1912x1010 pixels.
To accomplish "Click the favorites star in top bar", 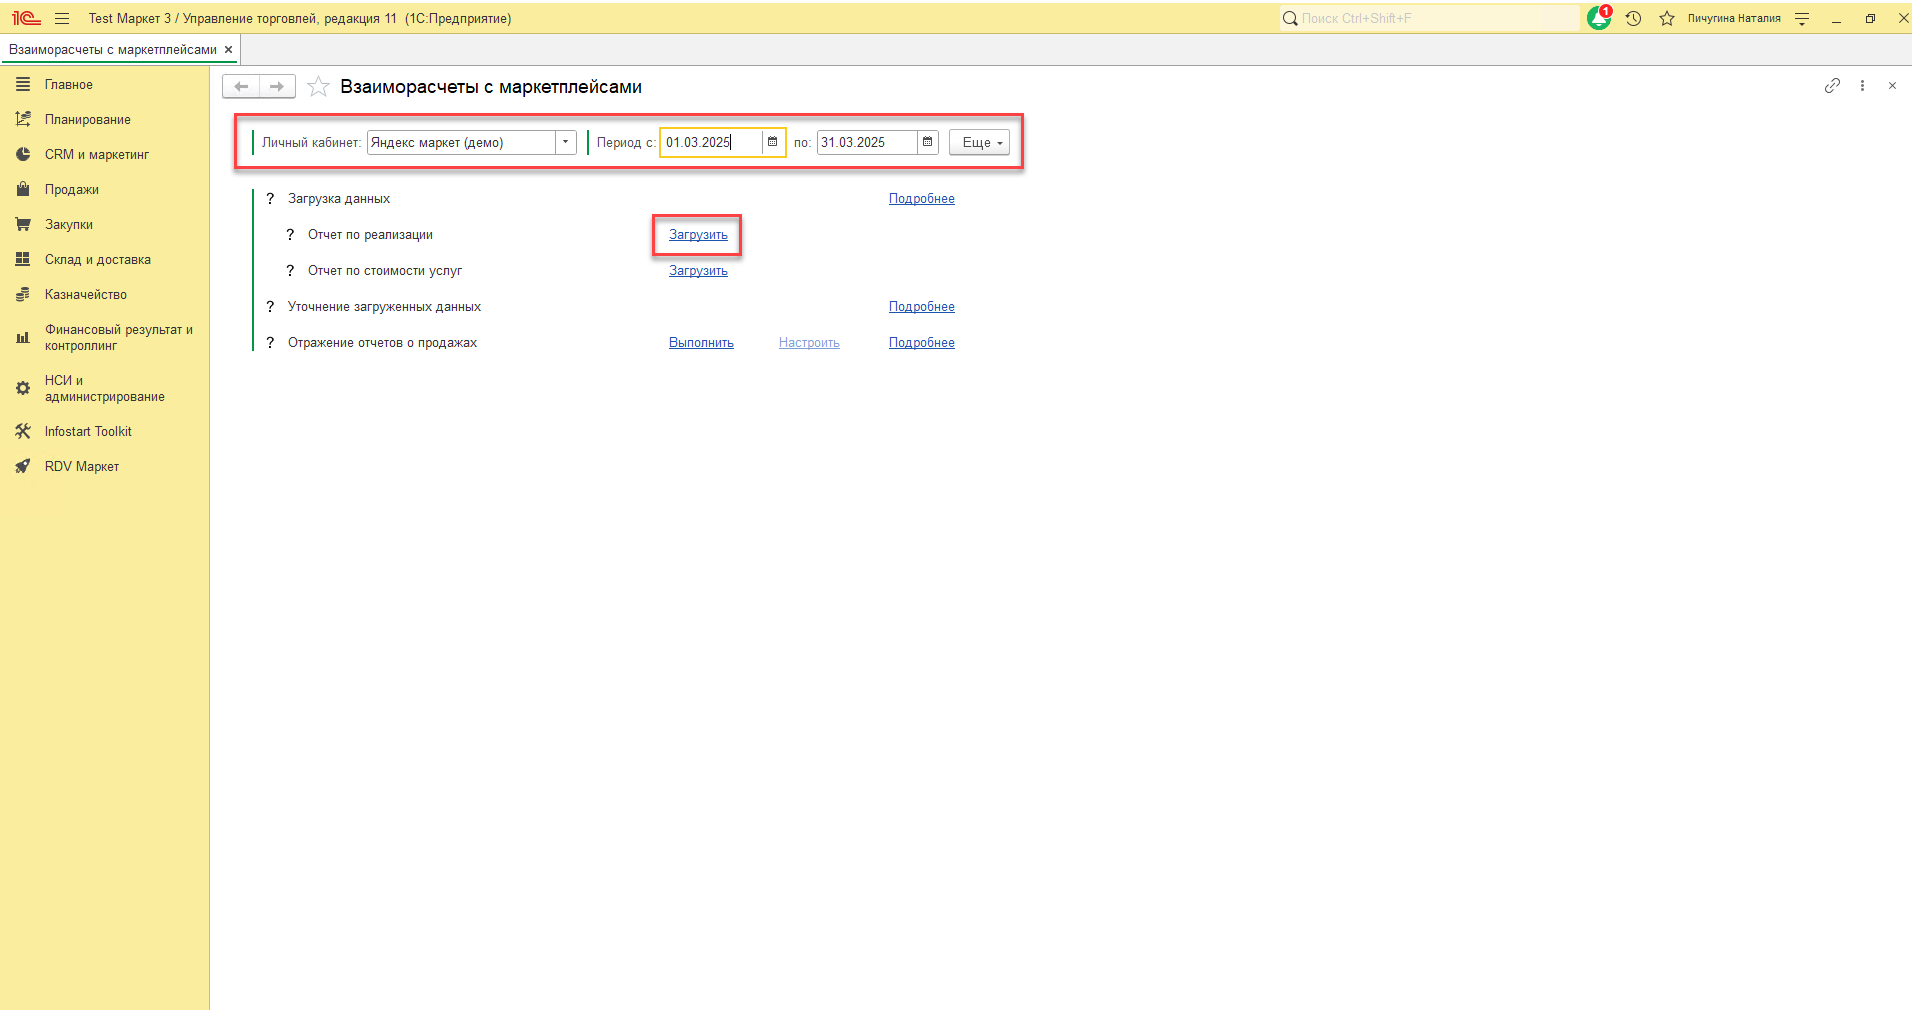I will coord(1666,18).
